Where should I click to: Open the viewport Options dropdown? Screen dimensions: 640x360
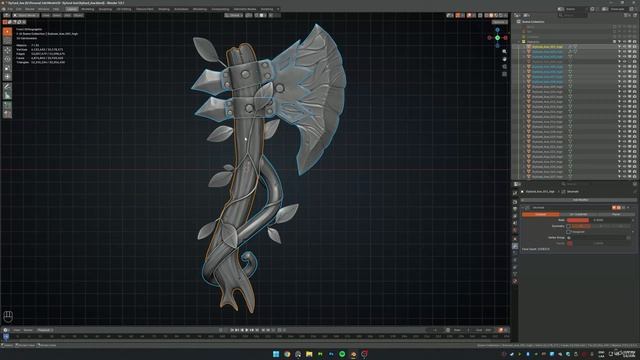coord(500,22)
